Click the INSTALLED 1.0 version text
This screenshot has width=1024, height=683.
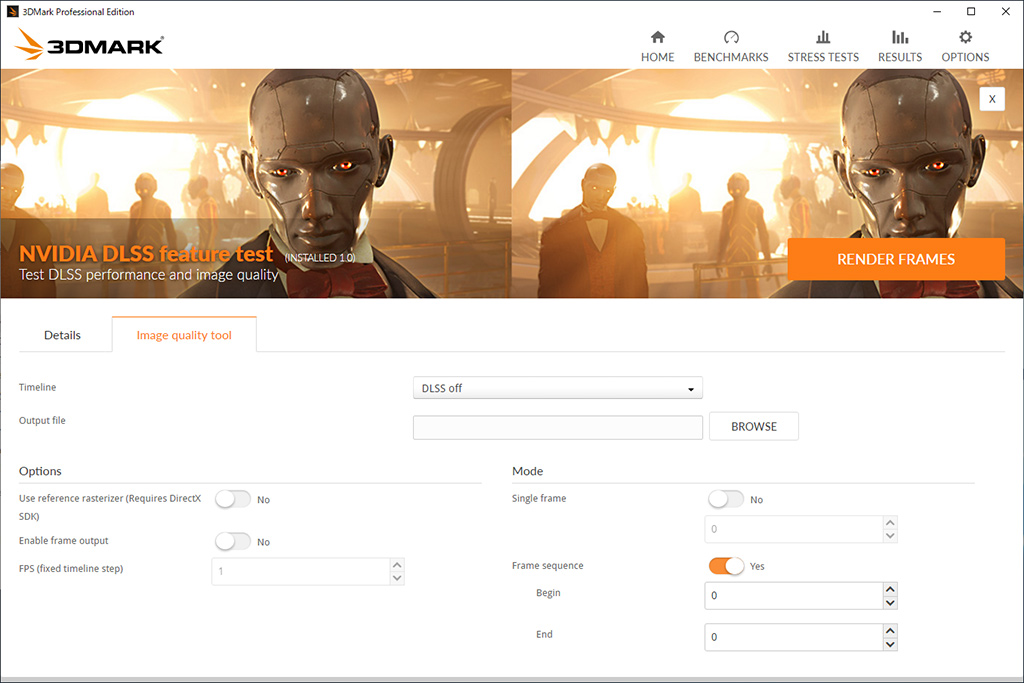pyautogui.click(x=320, y=258)
